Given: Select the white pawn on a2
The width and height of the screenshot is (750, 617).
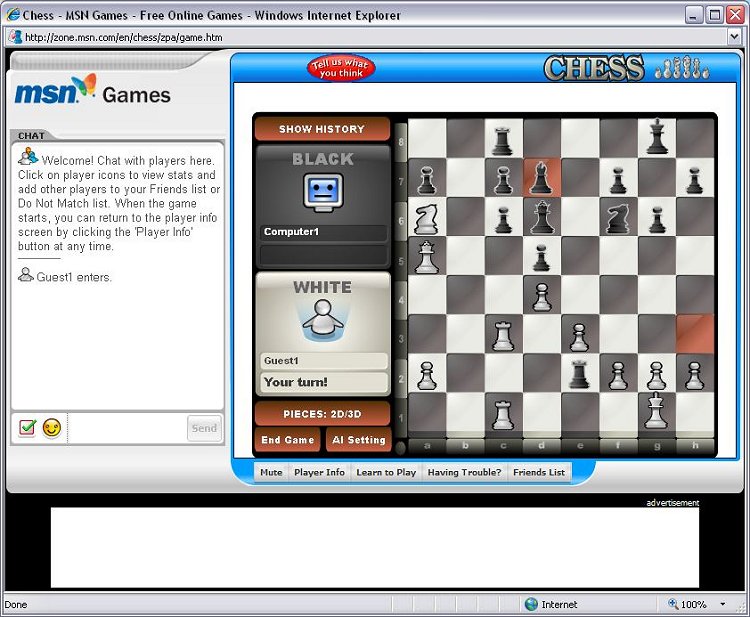Looking at the screenshot, I should 426,375.
